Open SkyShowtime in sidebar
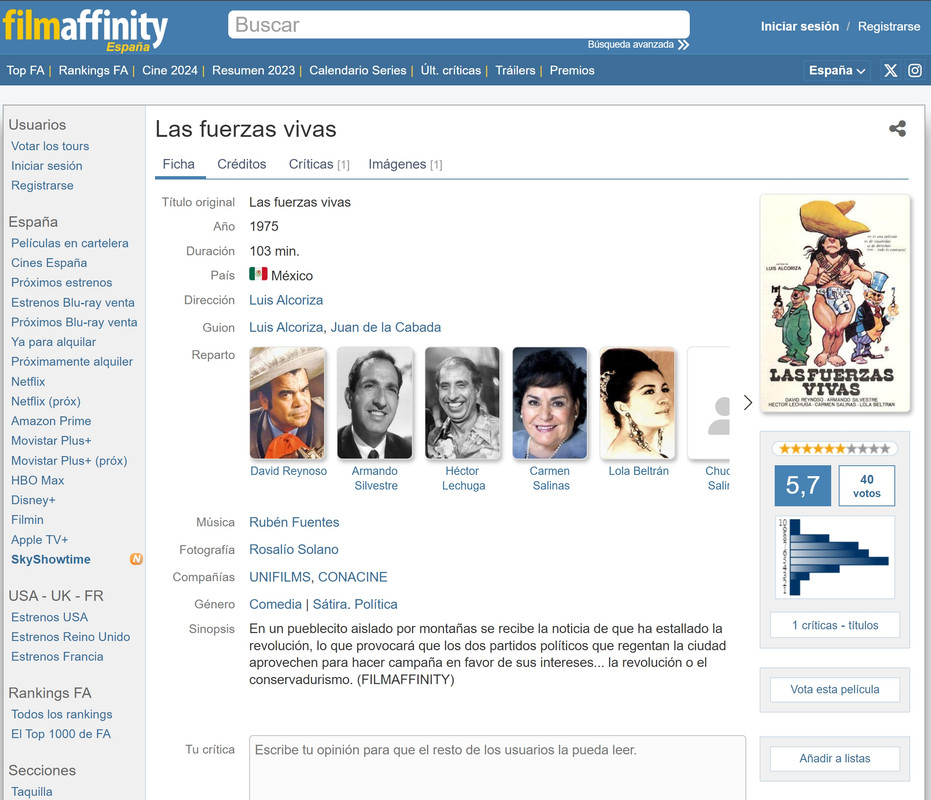 tap(50, 559)
